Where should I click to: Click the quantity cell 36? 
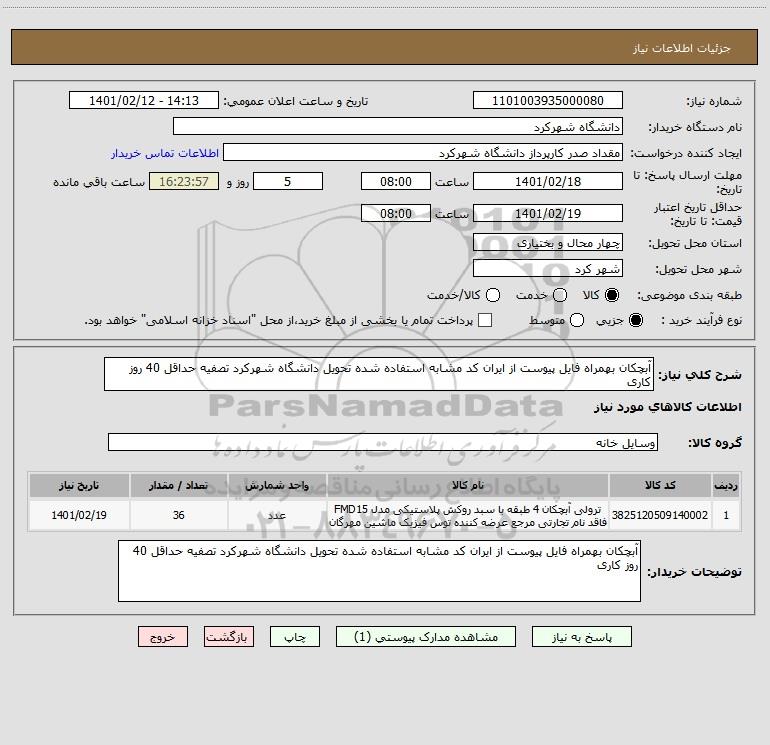(178, 515)
